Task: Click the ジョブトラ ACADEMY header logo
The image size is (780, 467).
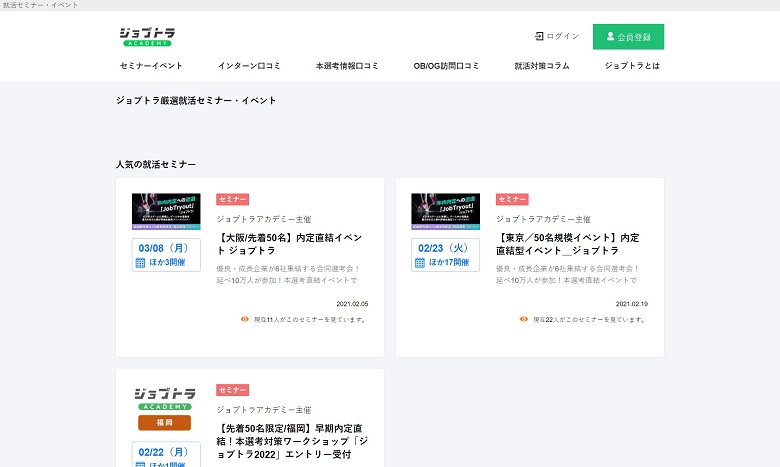Action: [147, 37]
